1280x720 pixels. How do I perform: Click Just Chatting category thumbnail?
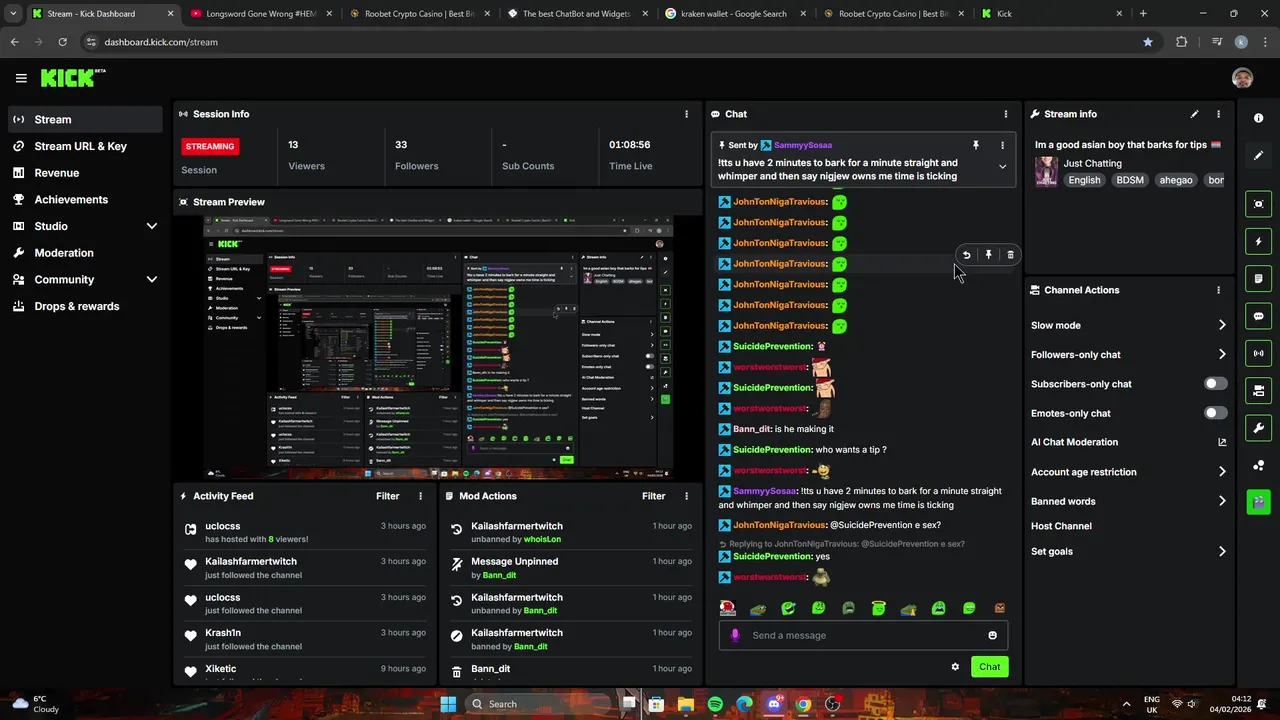coord(1046,171)
